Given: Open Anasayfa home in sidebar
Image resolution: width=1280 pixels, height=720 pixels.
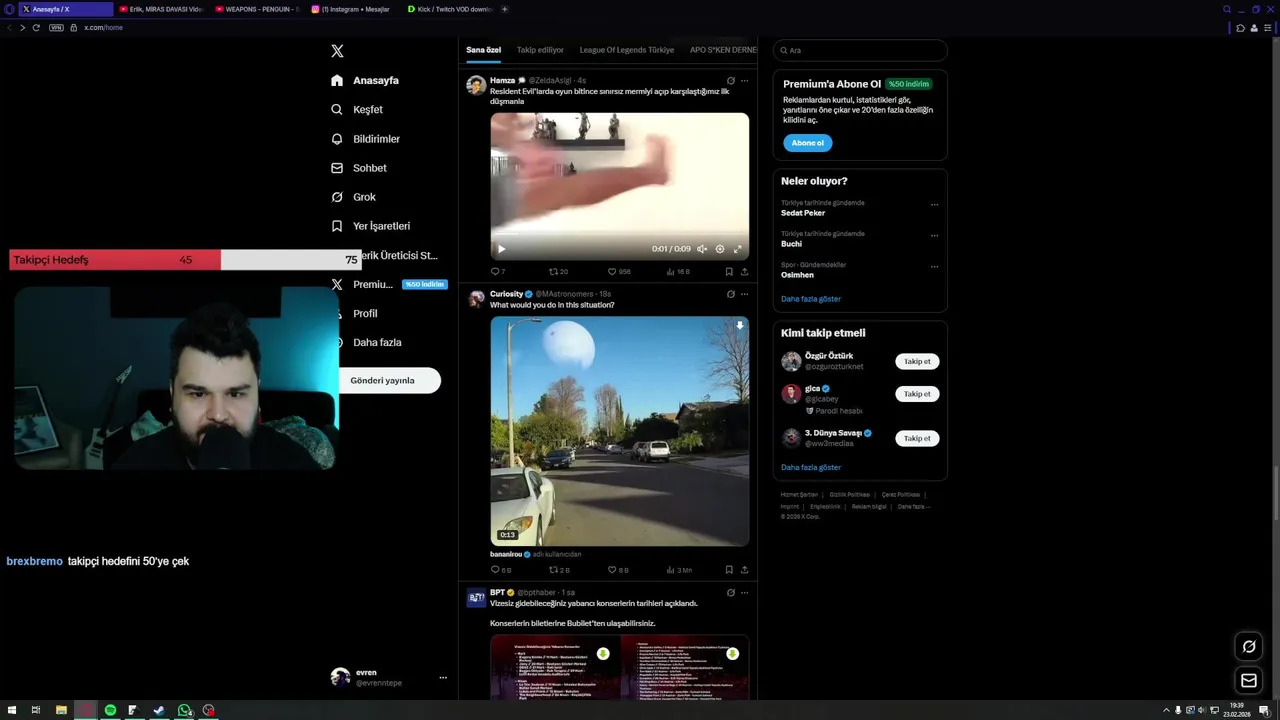Looking at the screenshot, I should 365,80.
